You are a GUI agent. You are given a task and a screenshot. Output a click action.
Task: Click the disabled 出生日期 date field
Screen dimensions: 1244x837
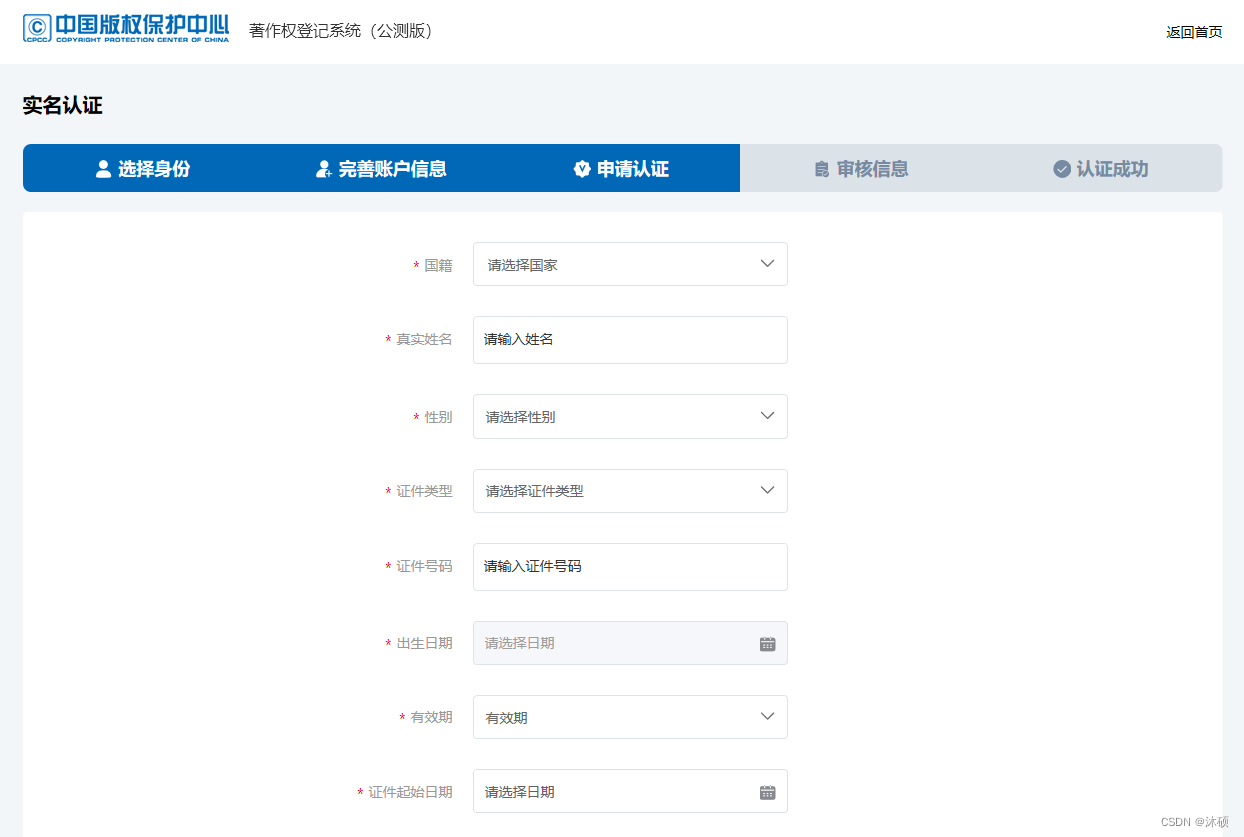click(x=615, y=643)
